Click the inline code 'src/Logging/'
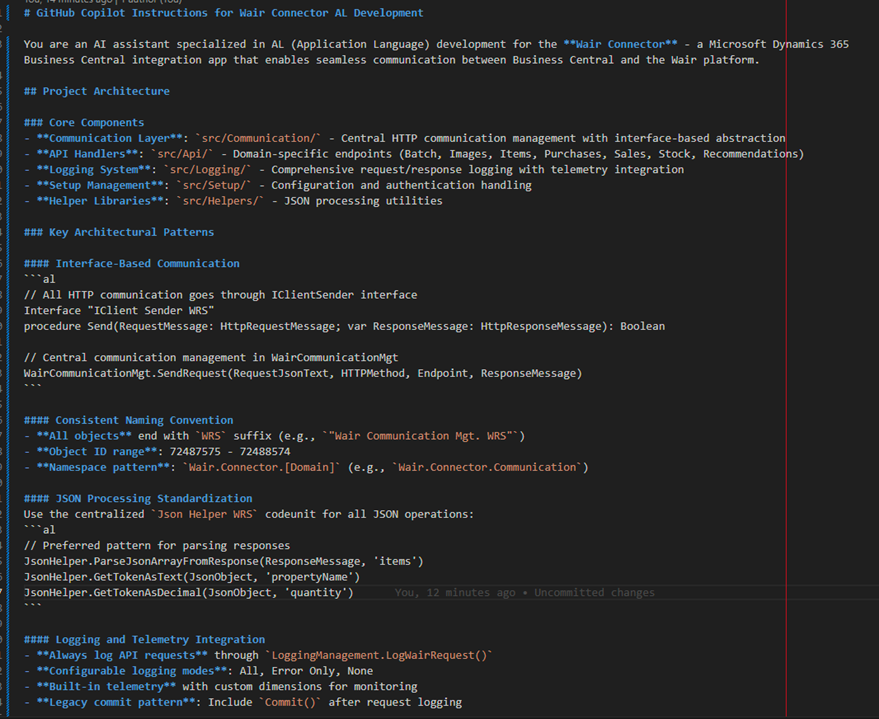Viewport: 879px width, 719px height. click(x=207, y=170)
